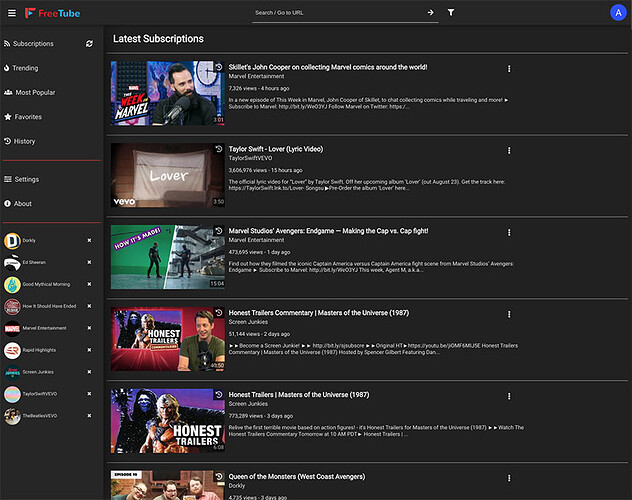Screen dimensions: 632x500
Task: Open the profile avatar 'A'
Action: pyautogui.click(x=617, y=13)
